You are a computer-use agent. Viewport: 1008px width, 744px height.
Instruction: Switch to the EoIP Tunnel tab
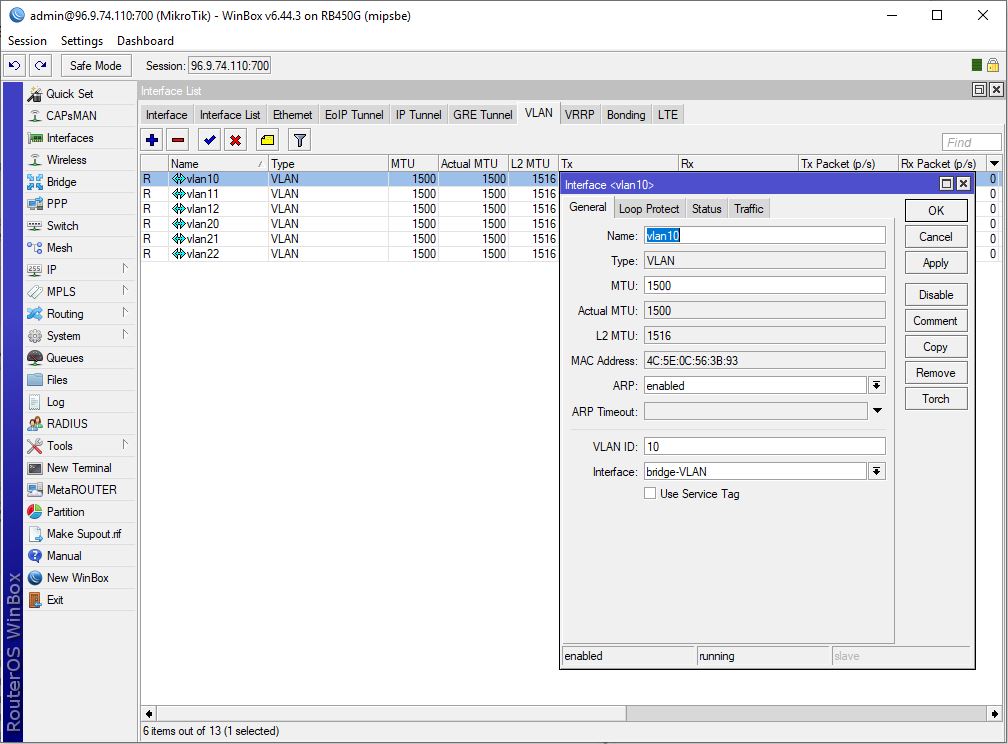[354, 114]
